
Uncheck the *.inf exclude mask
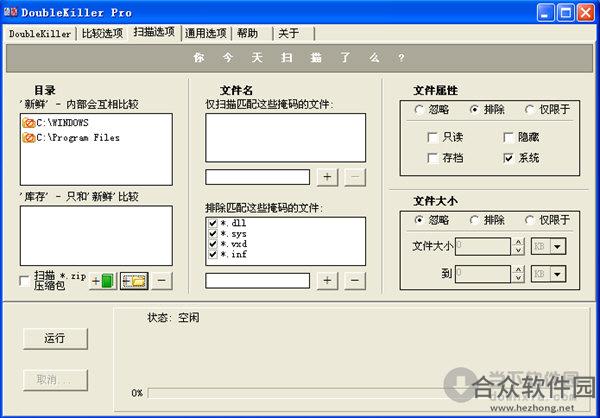tap(213, 254)
